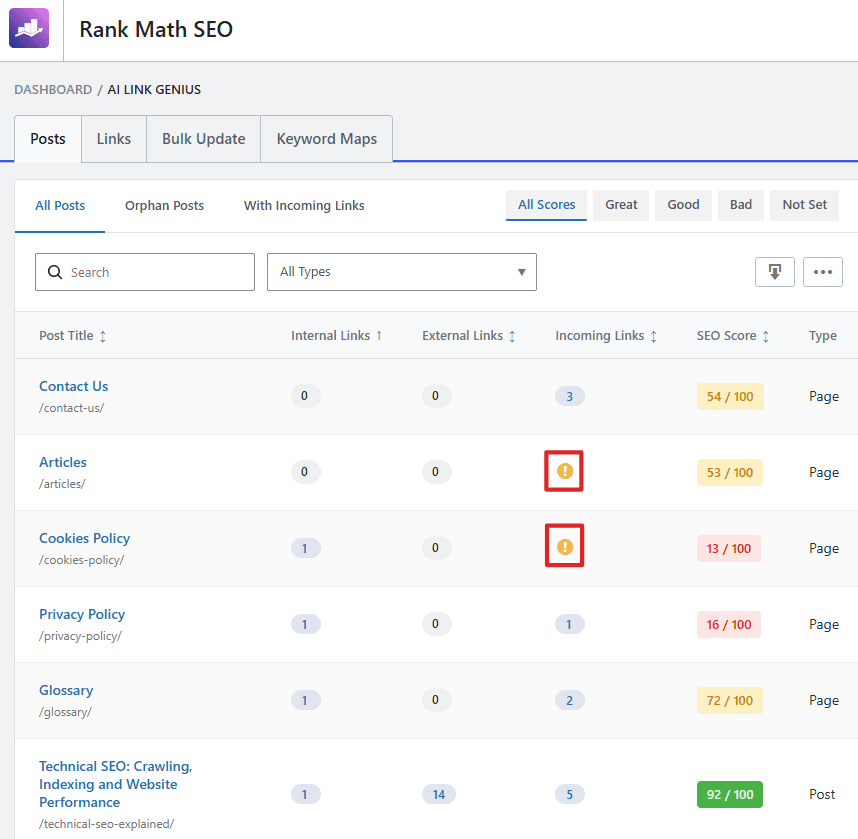
Task: Click the /glossary/ URL text
Action: 65,713
